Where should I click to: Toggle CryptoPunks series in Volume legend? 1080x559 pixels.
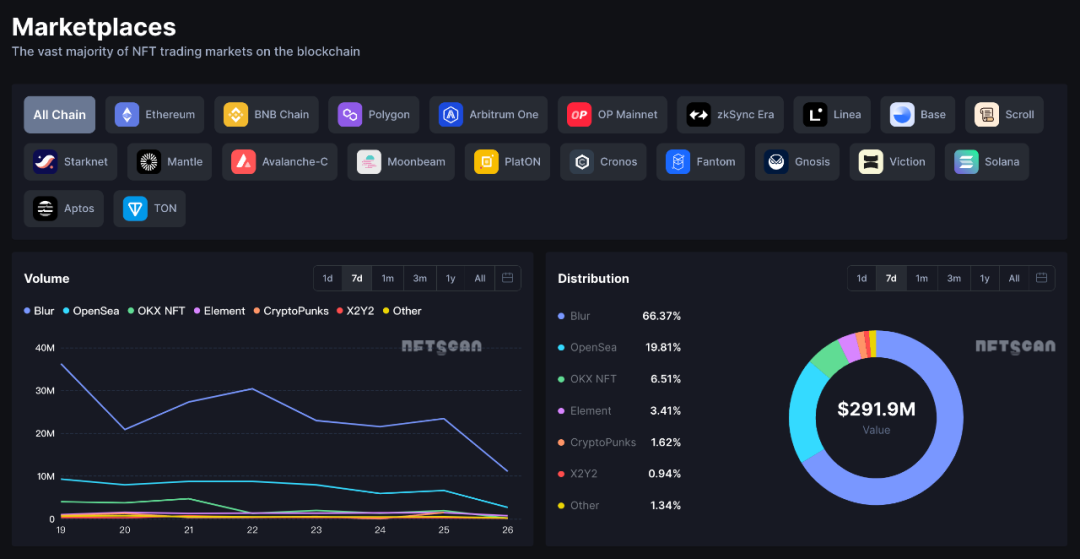[x=291, y=310]
